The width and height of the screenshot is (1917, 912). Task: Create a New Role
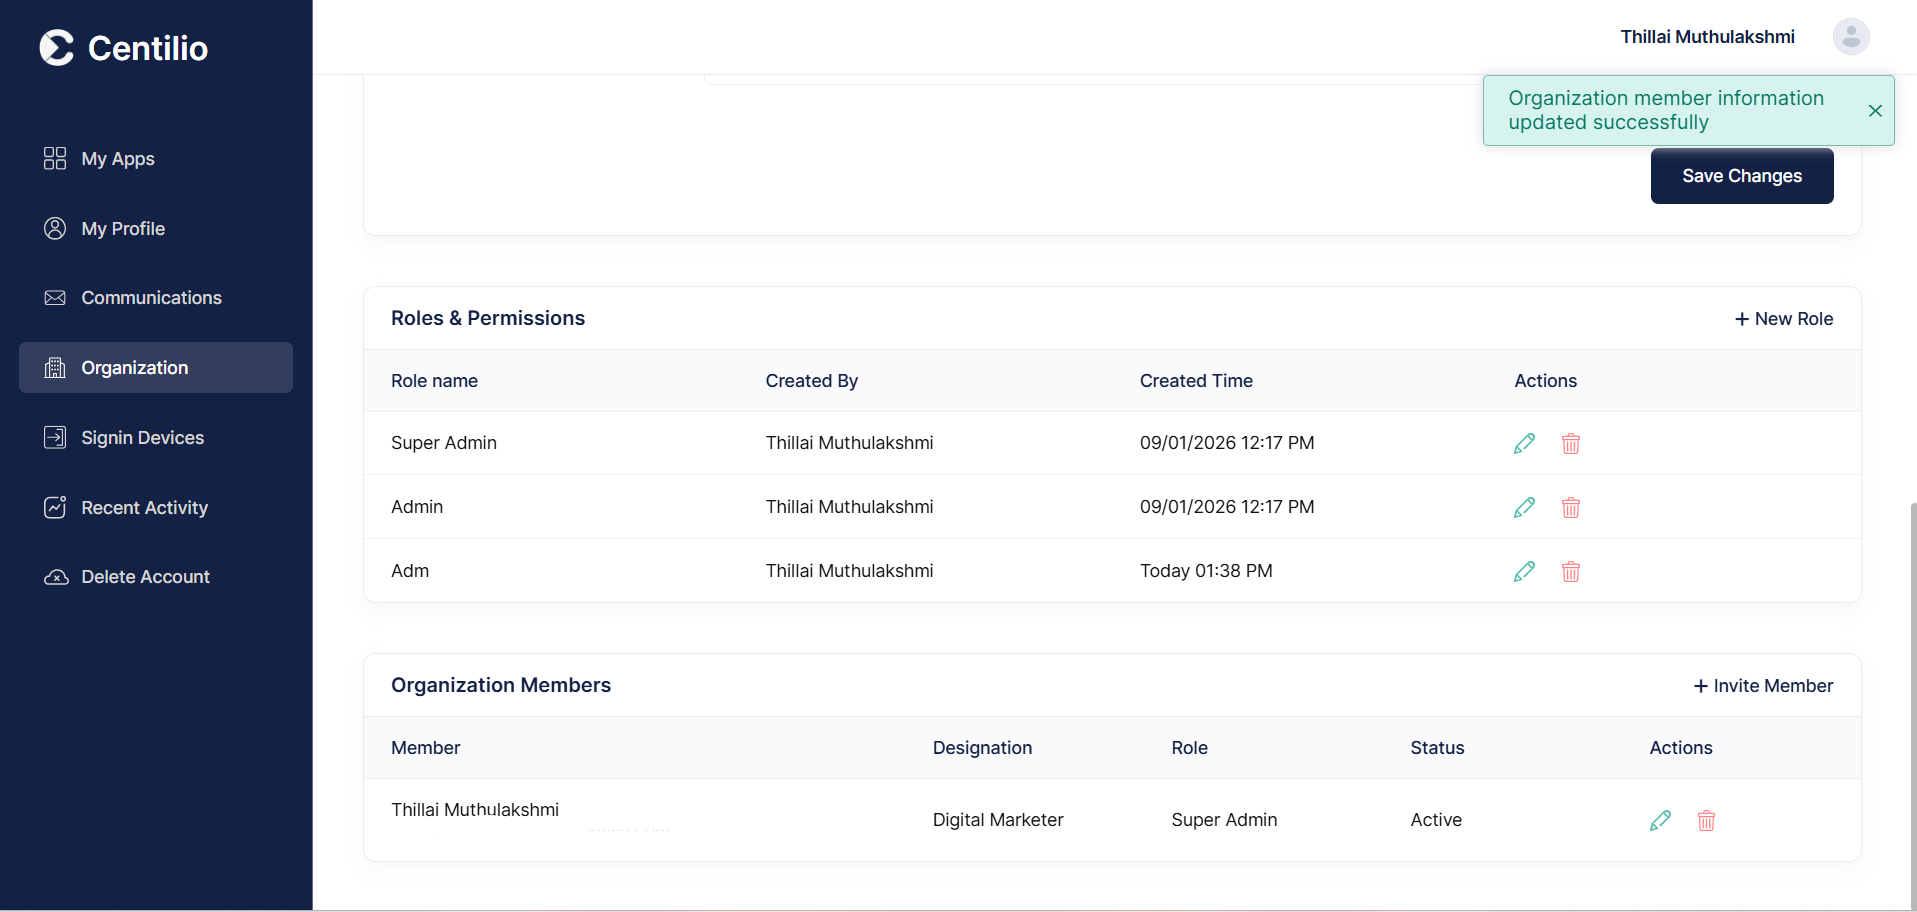click(1783, 318)
